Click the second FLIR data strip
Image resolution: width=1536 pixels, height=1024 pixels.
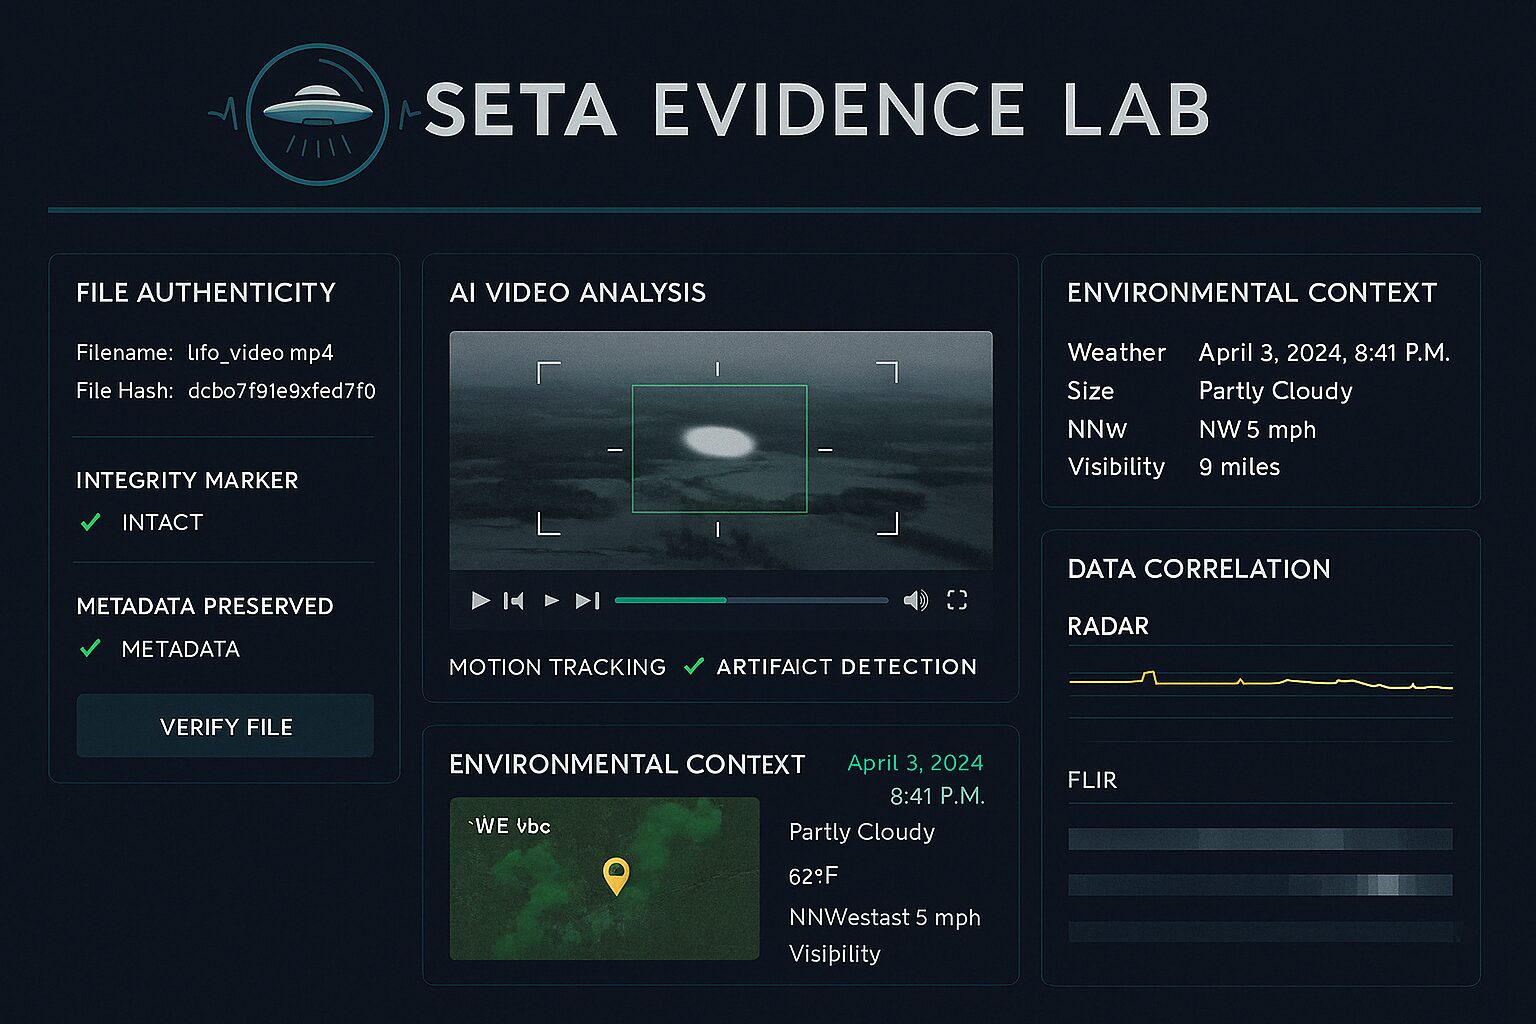pyautogui.click(x=1260, y=884)
